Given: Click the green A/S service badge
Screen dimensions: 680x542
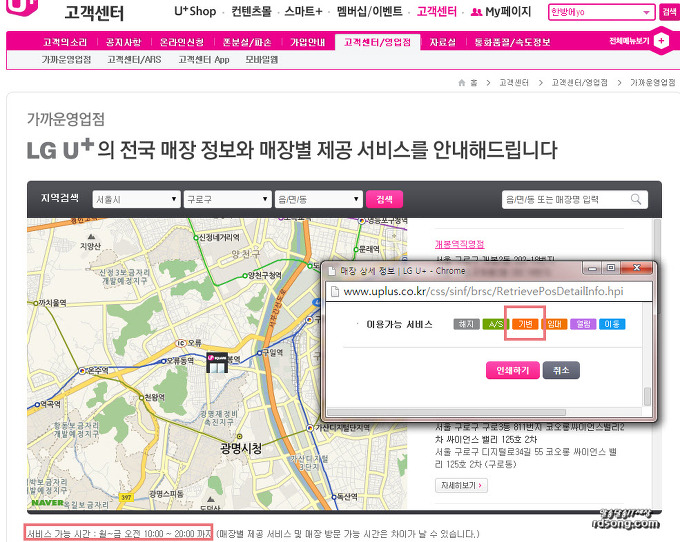Looking at the screenshot, I should point(495,324).
